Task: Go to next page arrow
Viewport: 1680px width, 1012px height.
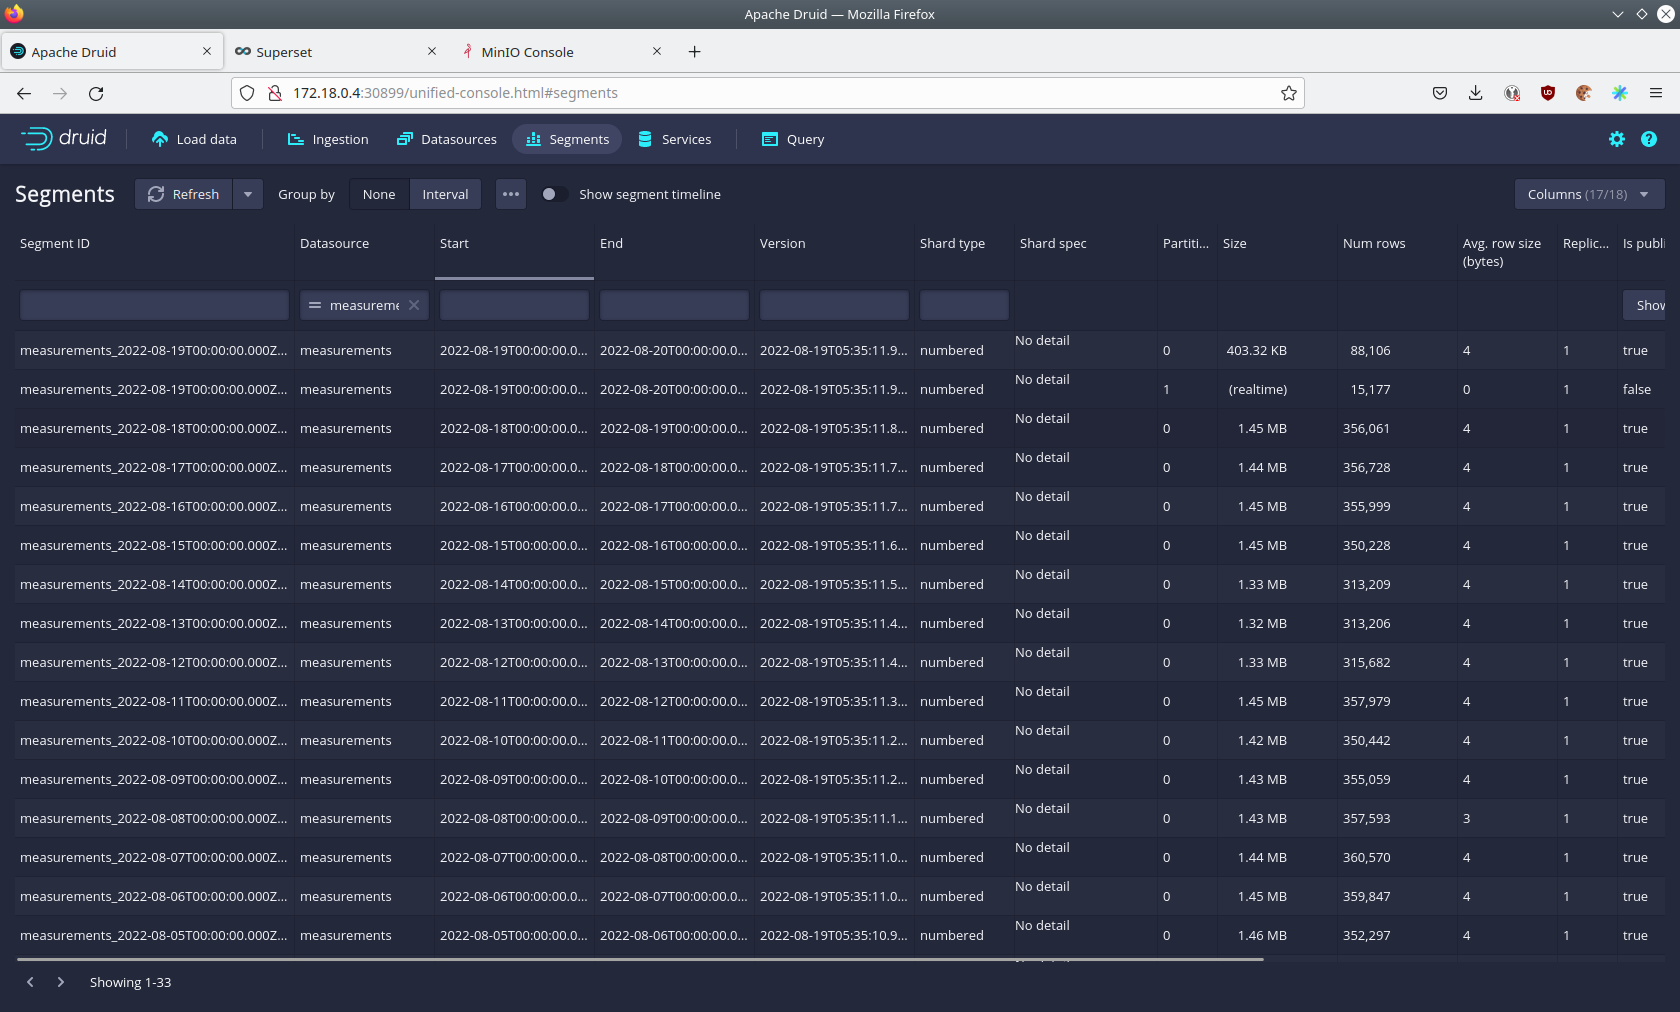Action: (x=61, y=982)
